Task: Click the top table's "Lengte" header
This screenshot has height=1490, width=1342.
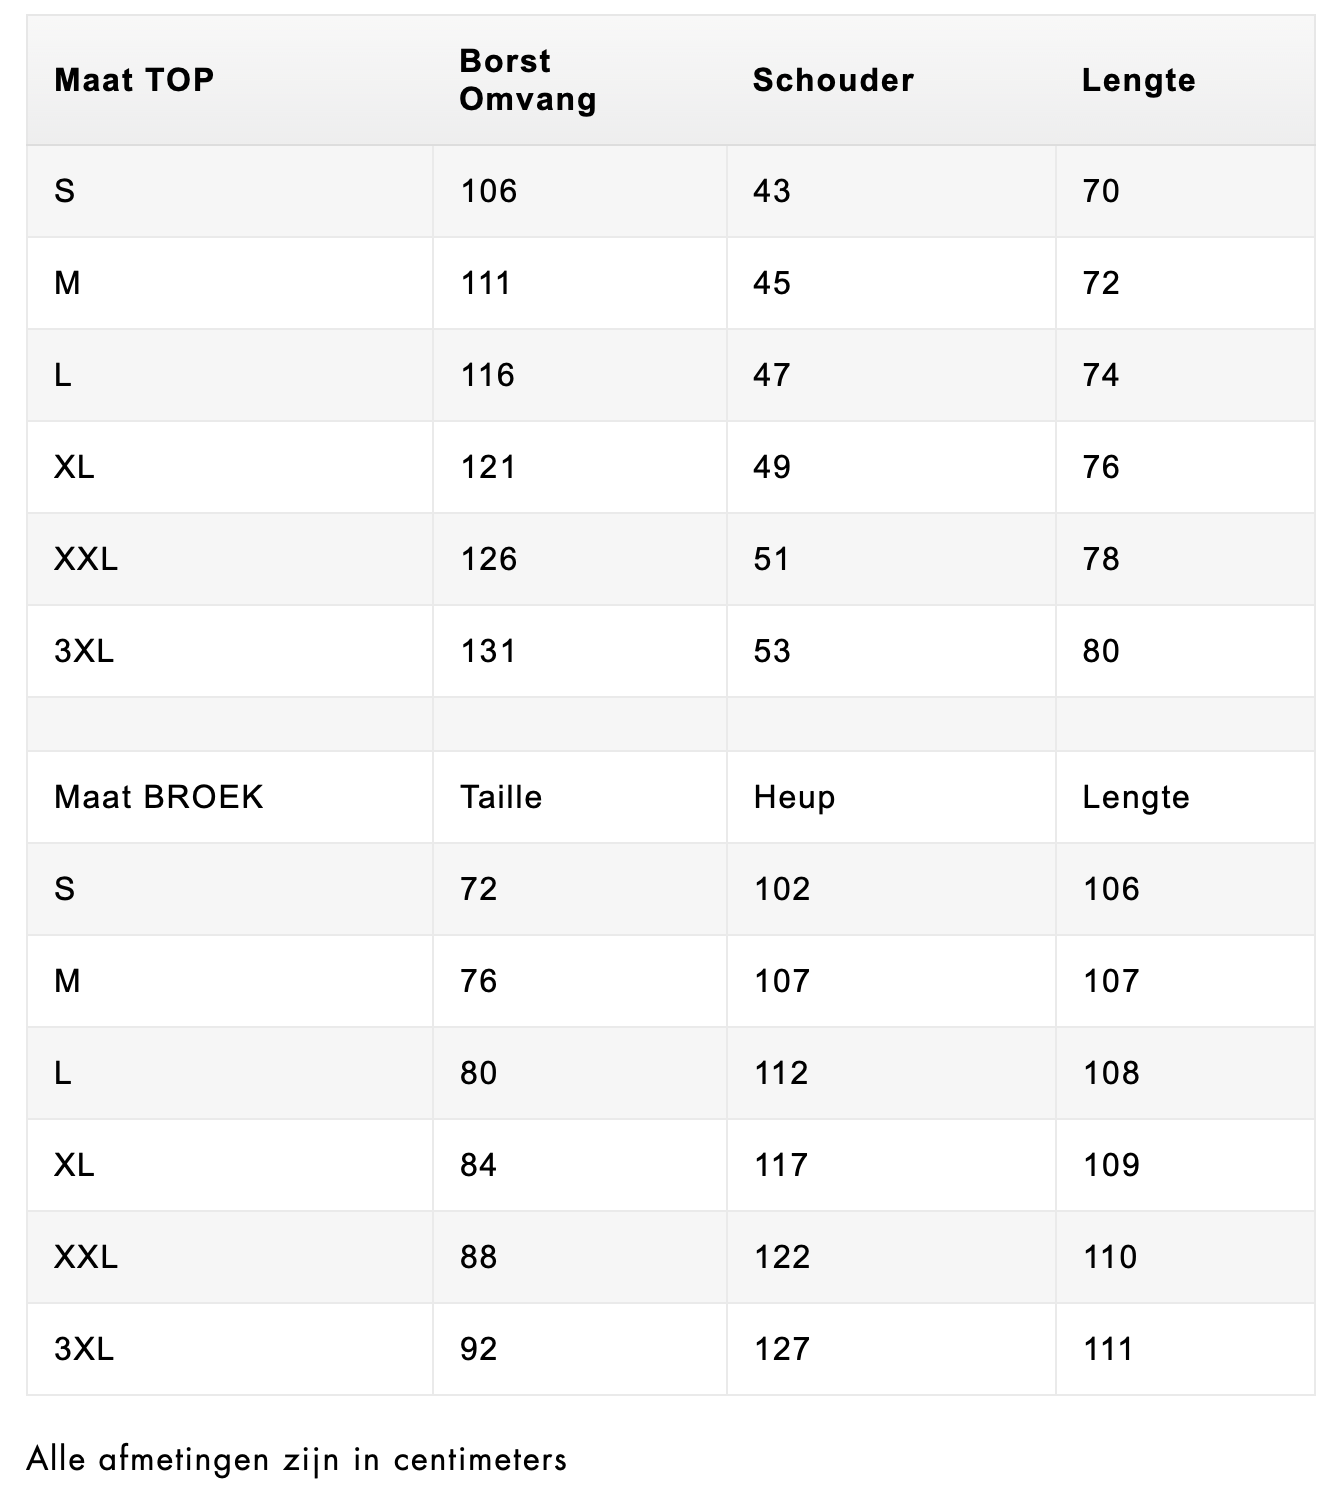Action: (1138, 80)
